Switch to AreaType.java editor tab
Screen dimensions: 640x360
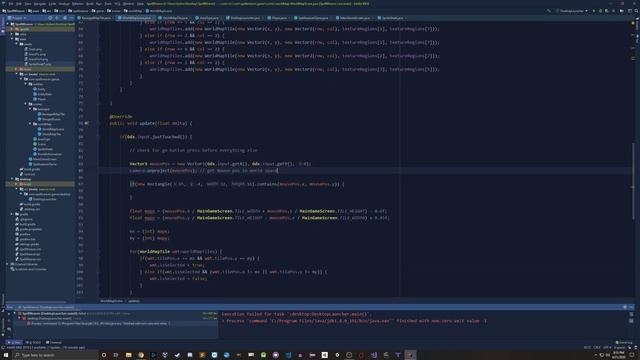(209, 18)
